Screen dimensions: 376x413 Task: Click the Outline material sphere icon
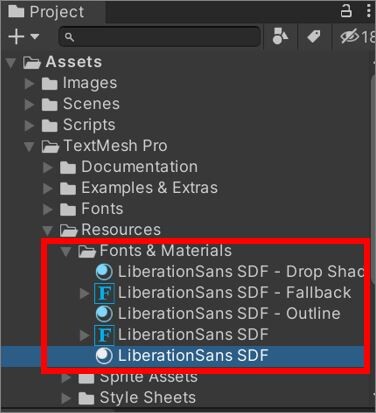[x=104, y=314]
